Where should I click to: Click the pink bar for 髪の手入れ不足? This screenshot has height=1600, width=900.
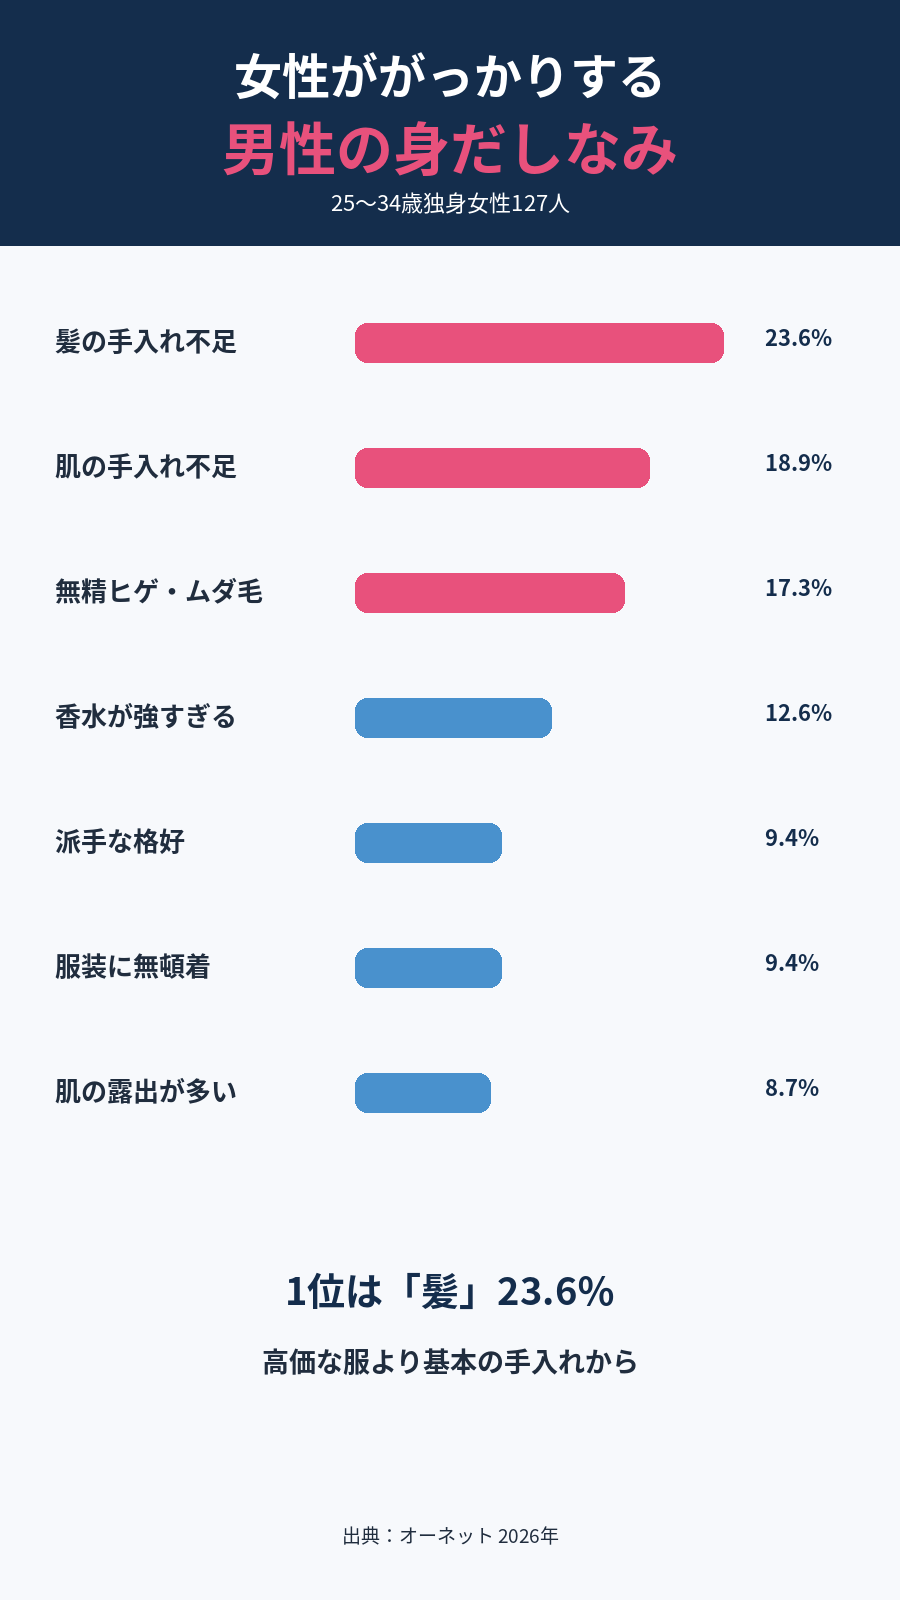pos(539,343)
